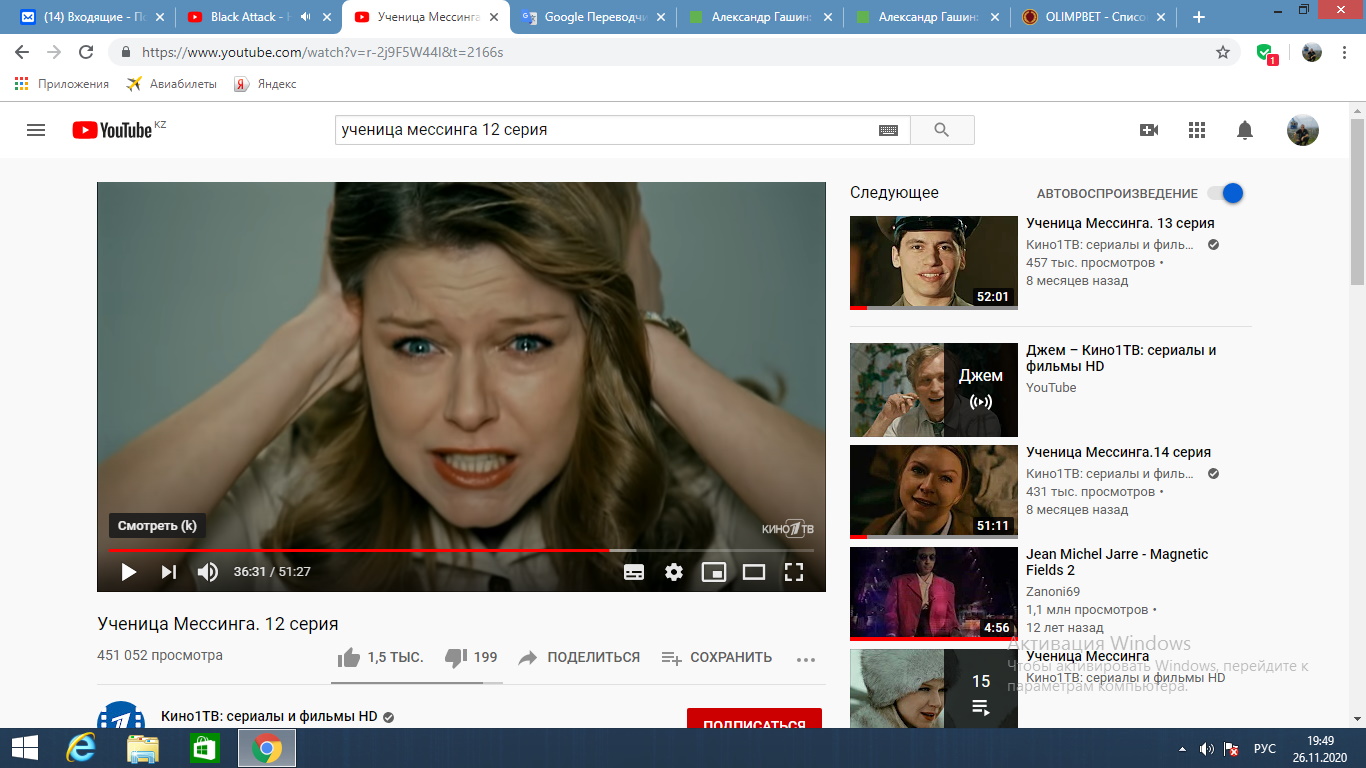This screenshot has width=1366, height=768.
Task: Open Кино1ТВ channel avatar
Action: click(120, 716)
